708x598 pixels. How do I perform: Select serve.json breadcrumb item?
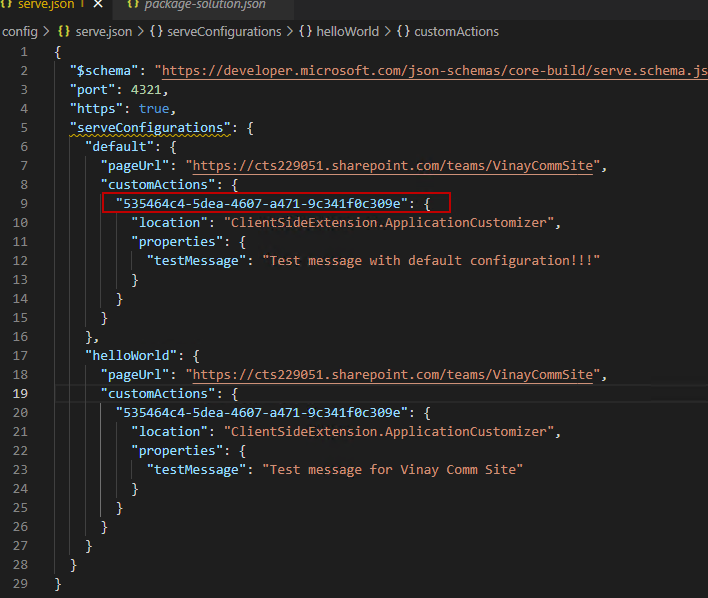click(104, 32)
